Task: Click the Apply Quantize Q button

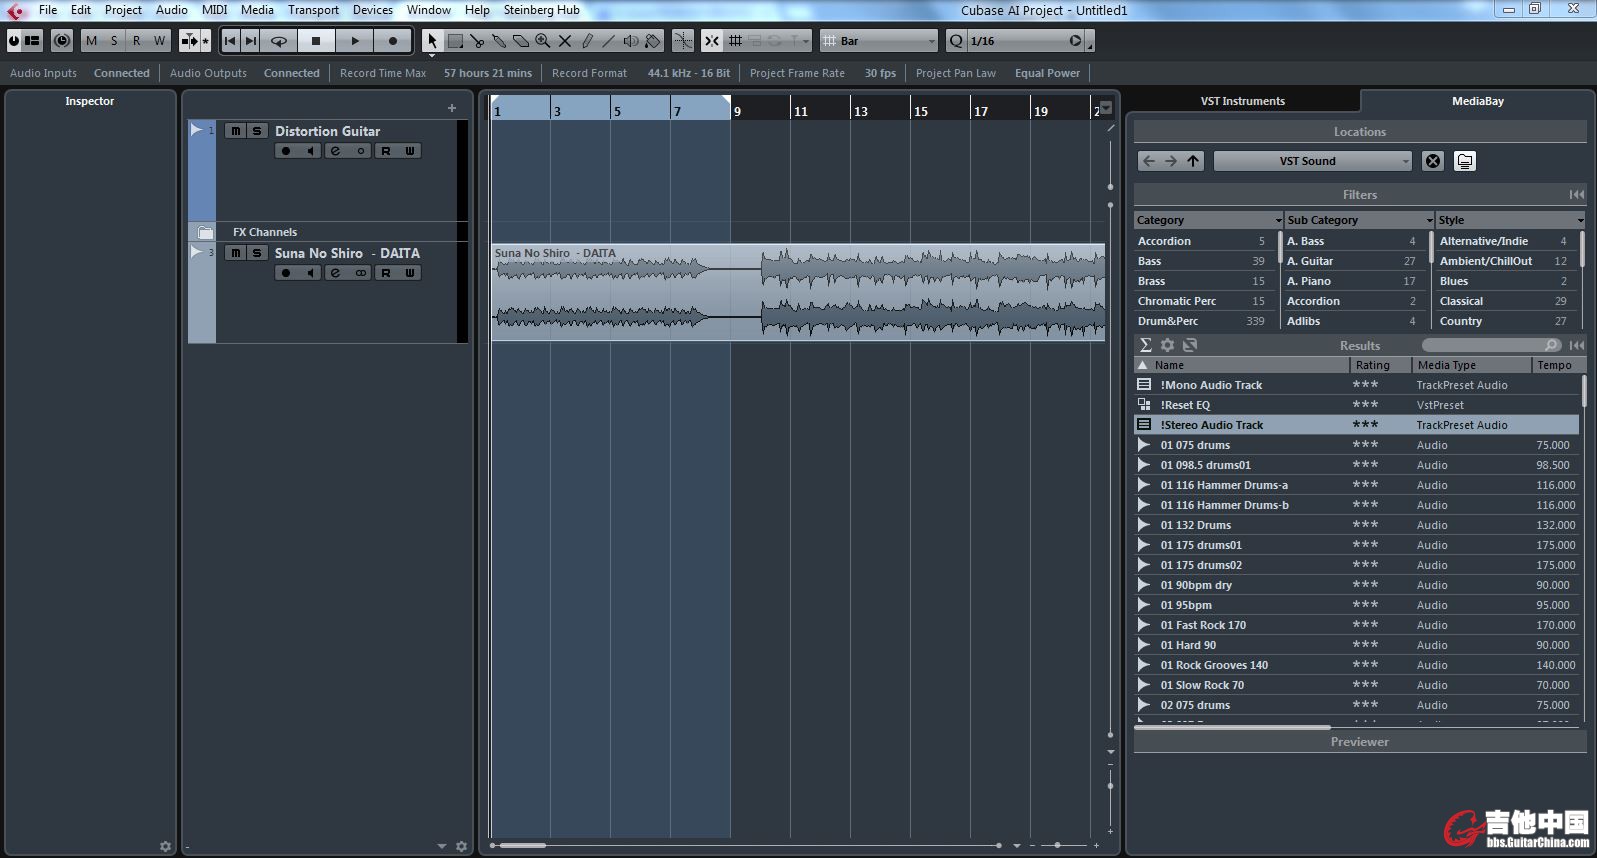Action: coord(956,41)
